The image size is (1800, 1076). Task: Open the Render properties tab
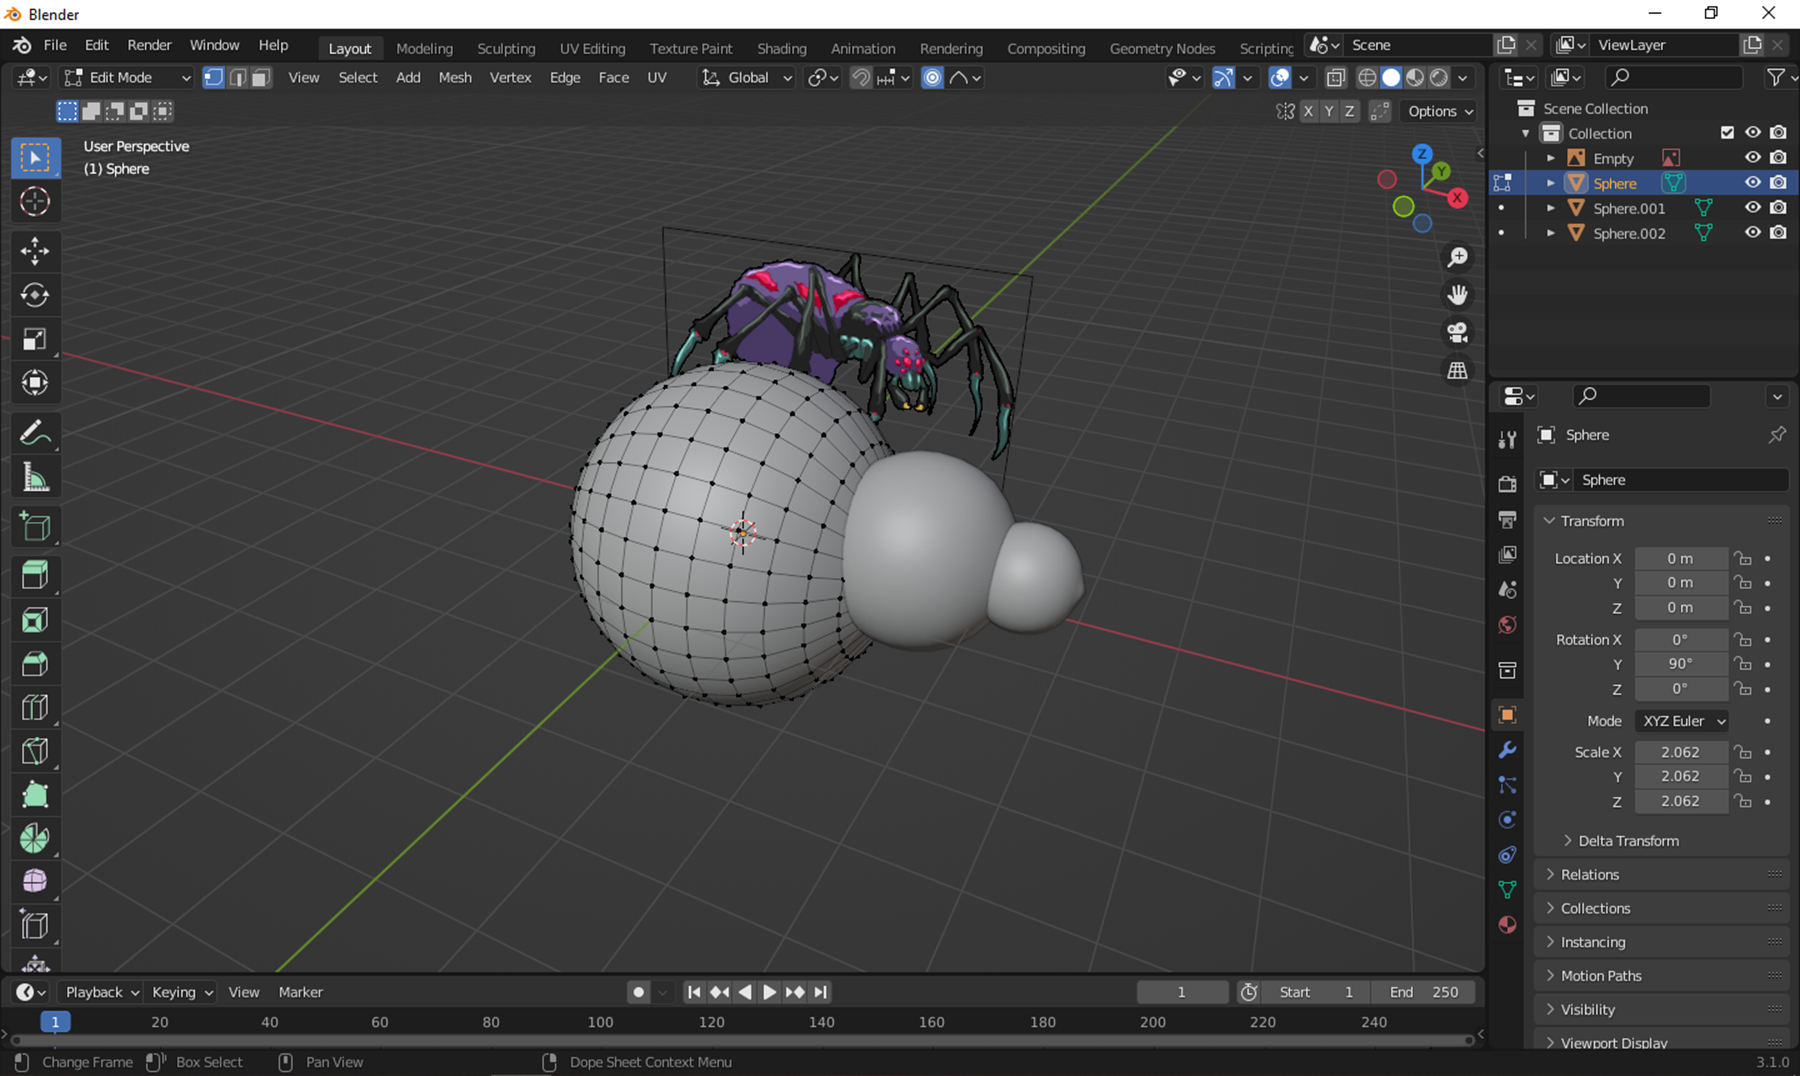[x=1507, y=484]
